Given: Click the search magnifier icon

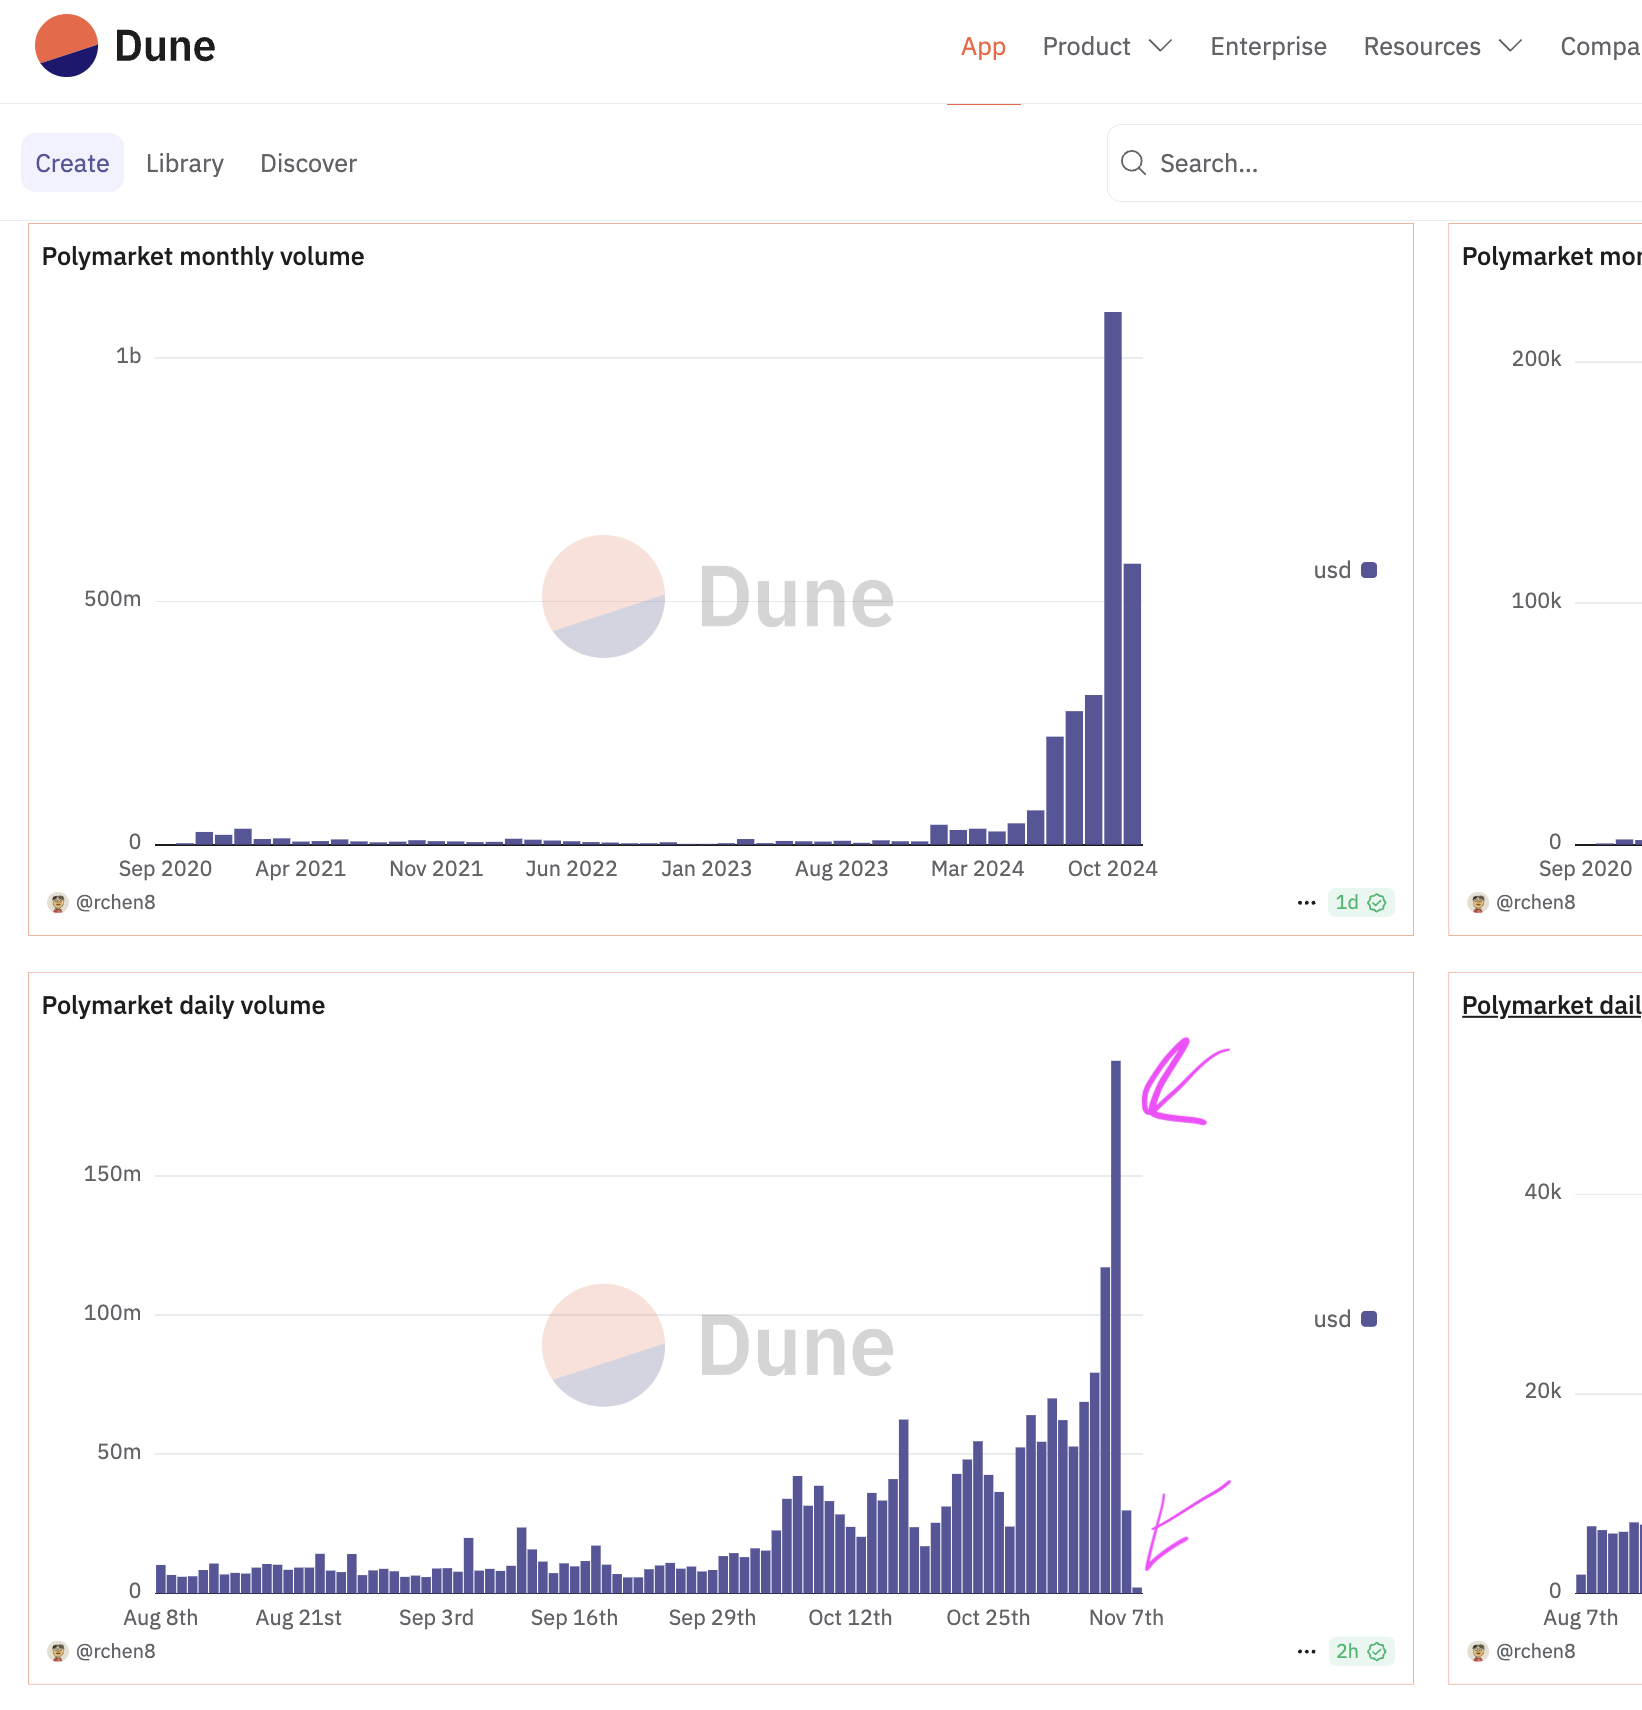Looking at the screenshot, I should tap(1133, 163).
